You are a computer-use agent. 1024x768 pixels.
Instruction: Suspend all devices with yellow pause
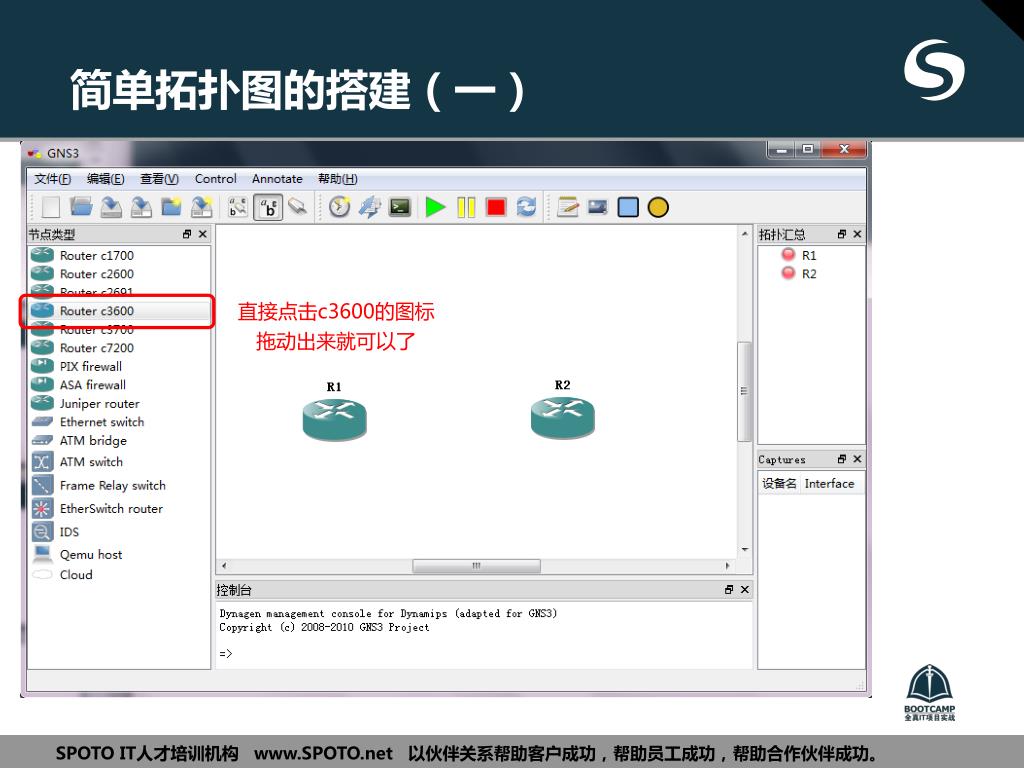tap(466, 208)
